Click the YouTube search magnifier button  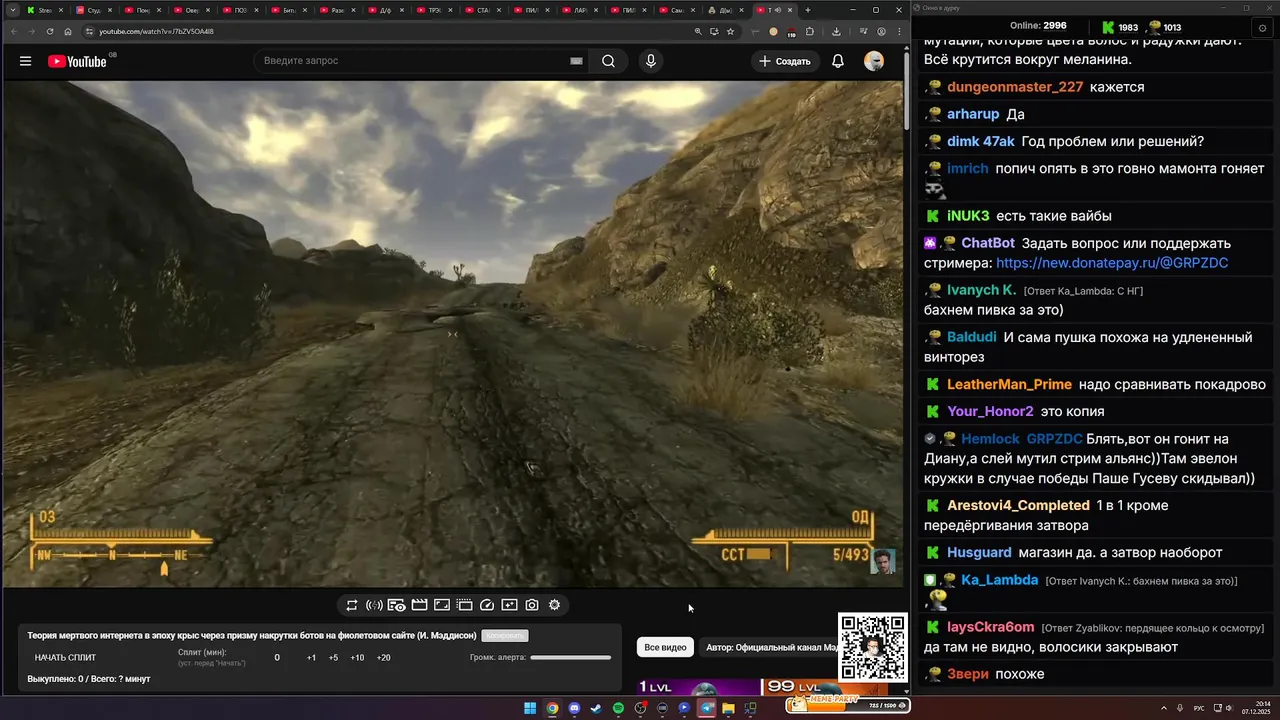coord(608,61)
